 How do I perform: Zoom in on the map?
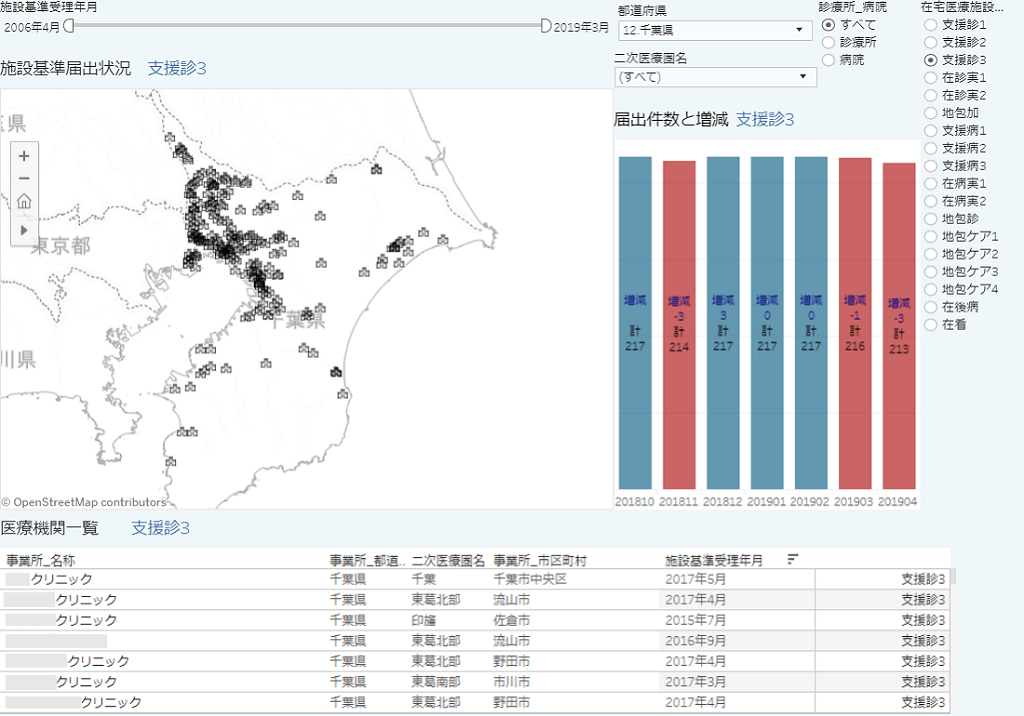(x=24, y=156)
